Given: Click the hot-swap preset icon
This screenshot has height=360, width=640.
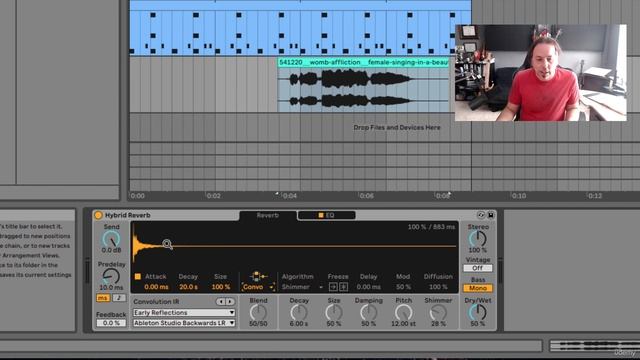Looking at the screenshot, I should coord(481,215).
